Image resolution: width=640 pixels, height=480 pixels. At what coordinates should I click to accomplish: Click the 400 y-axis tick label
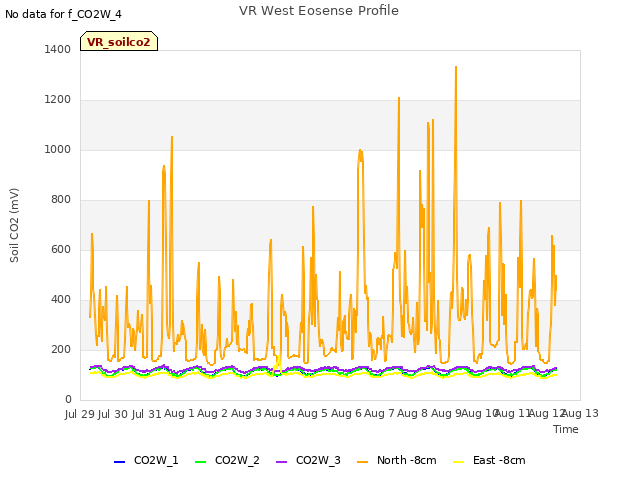coord(61,300)
